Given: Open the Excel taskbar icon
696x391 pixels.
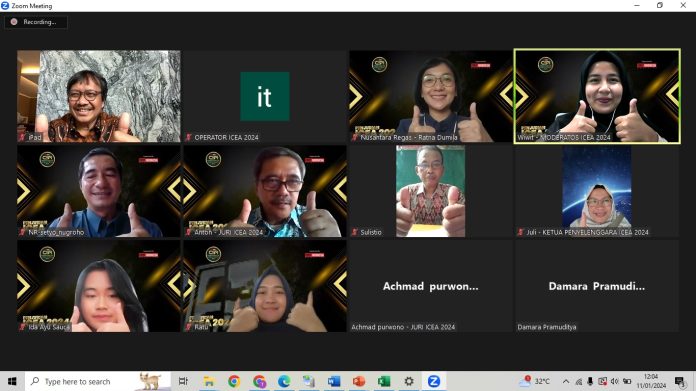Looking at the screenshot, I should coord(384,381).
